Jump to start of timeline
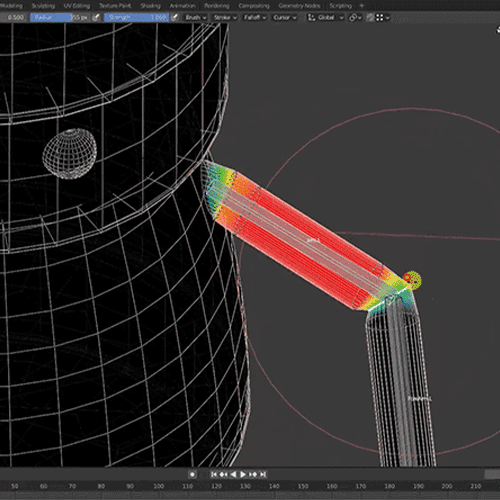 coord(214,474)
